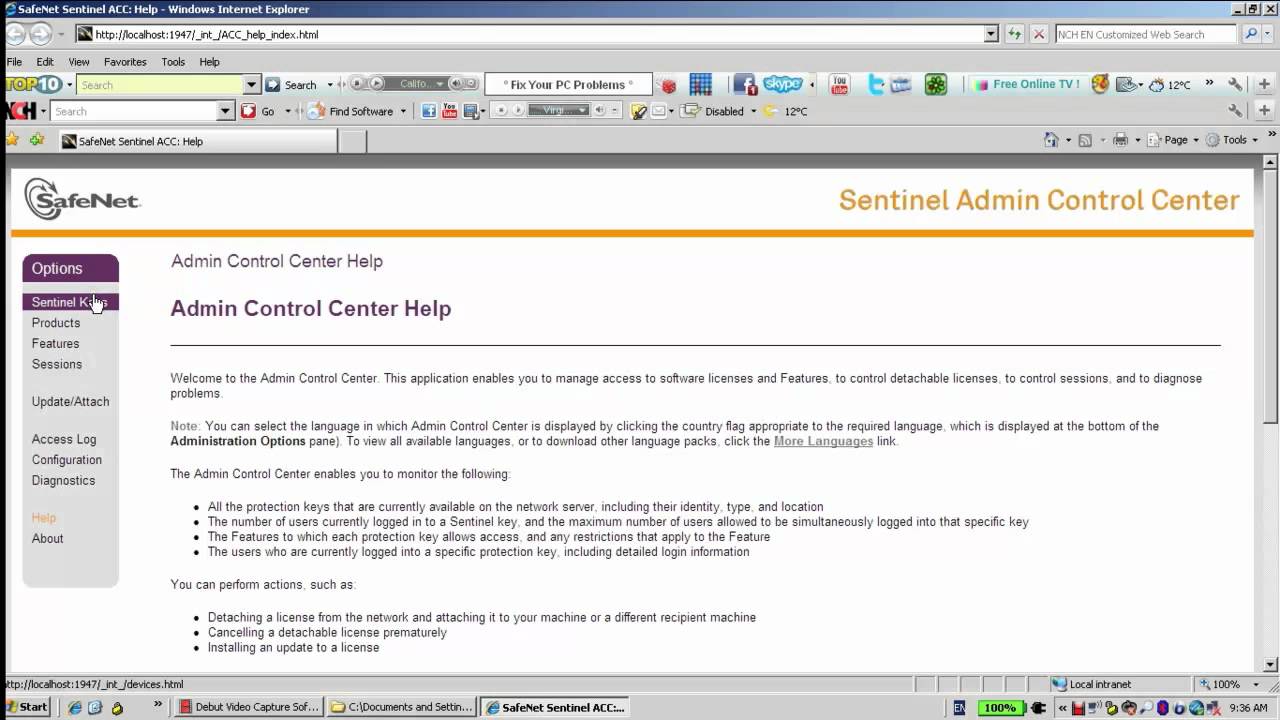Open the Update/Attach page
Image resolution: width=1280 pixels, height=720 pixels.
point(70,402)
